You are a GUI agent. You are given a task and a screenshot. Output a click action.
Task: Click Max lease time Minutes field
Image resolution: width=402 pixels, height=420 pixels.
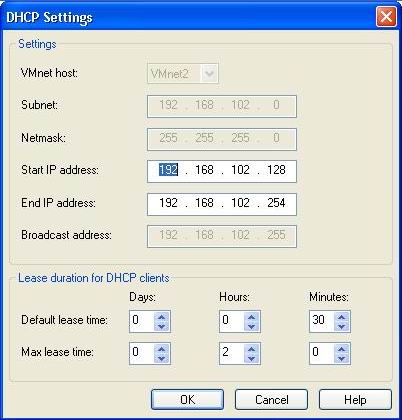click(x=322, y=353)
